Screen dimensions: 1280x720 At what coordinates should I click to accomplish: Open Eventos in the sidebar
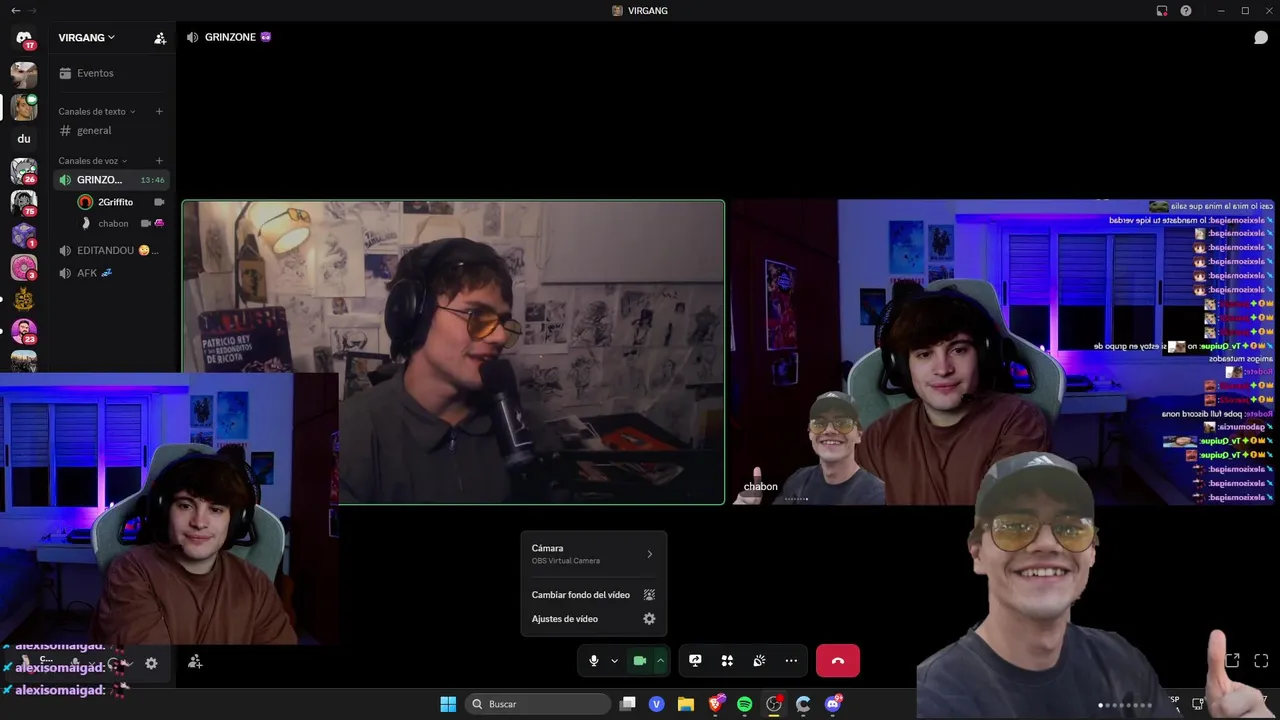[111, 73]
